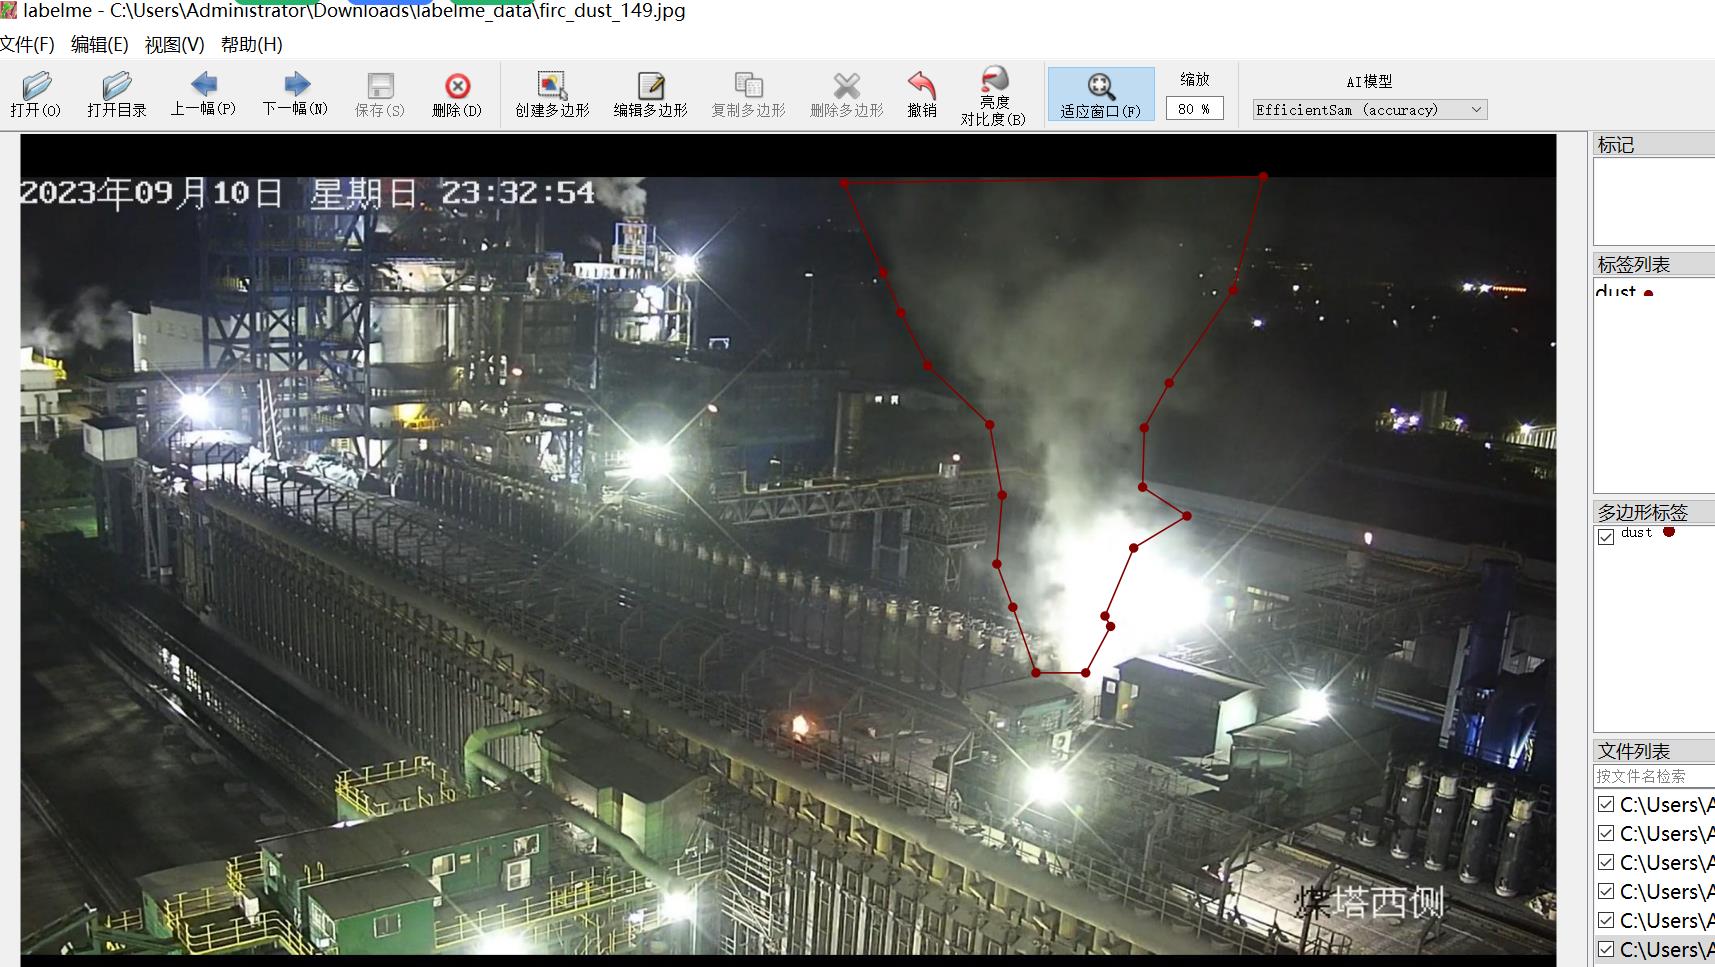Image resolution: width=1715 pixels, height=967 pixels.
Task: Toggle first file checkbox in file list
Action: [x=1606, y=804]
